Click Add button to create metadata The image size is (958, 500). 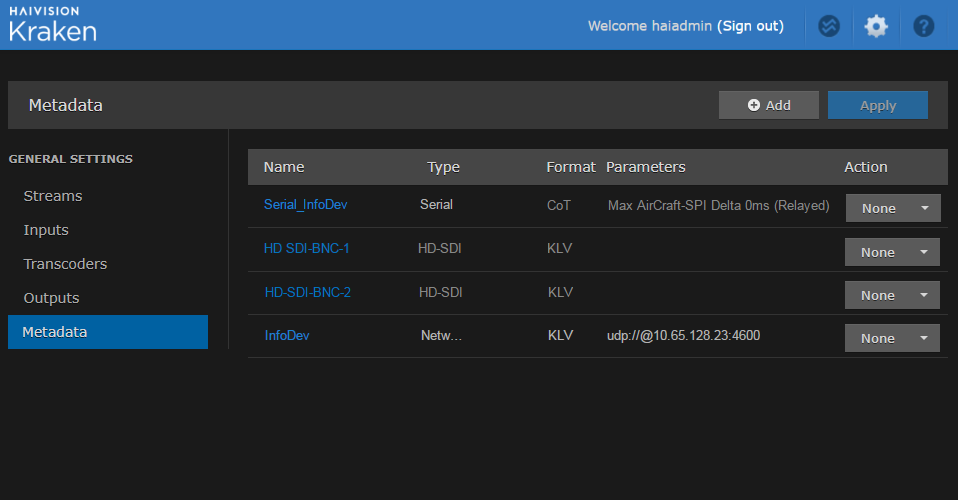tap(768, 105)
